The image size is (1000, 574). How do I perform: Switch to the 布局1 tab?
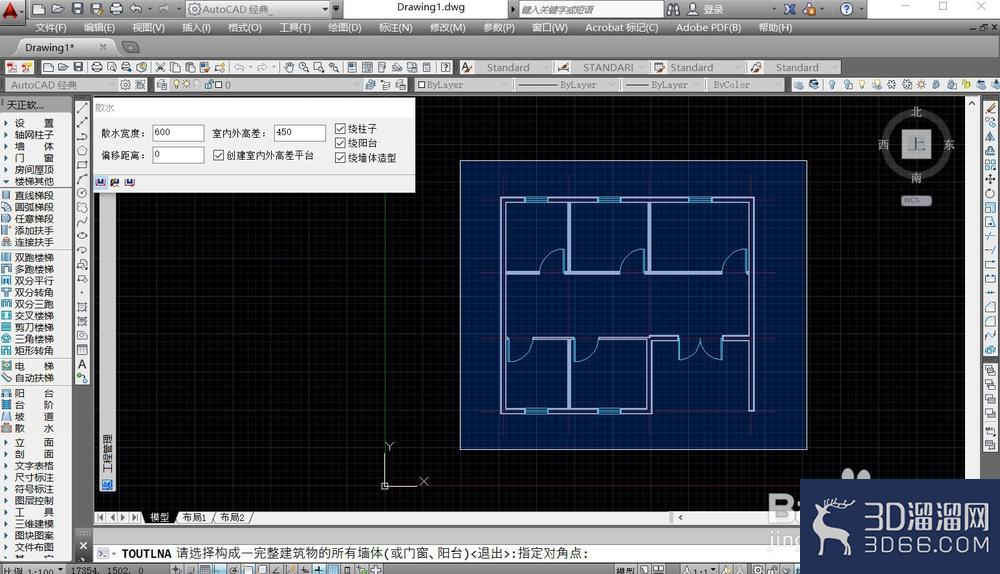coord(194,517)
